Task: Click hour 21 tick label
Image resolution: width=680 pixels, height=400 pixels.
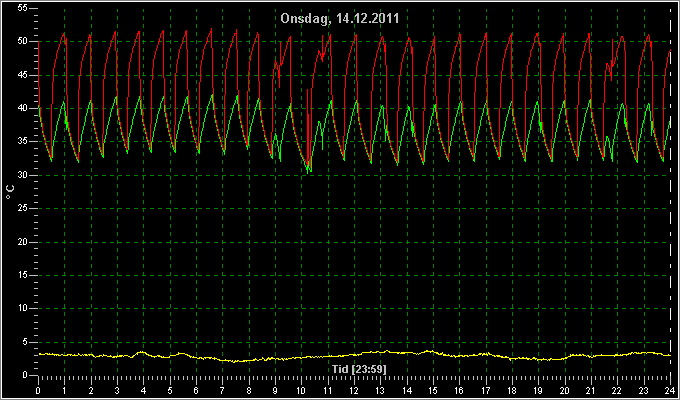Action: (591, 390)
